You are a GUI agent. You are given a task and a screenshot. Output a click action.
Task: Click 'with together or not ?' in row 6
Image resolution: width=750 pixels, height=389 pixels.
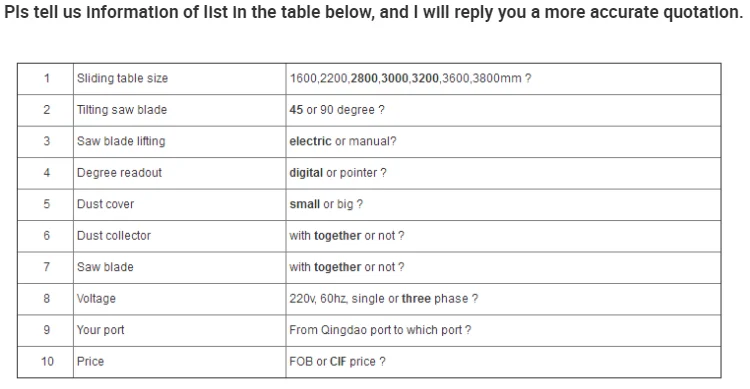click(347, 236)
